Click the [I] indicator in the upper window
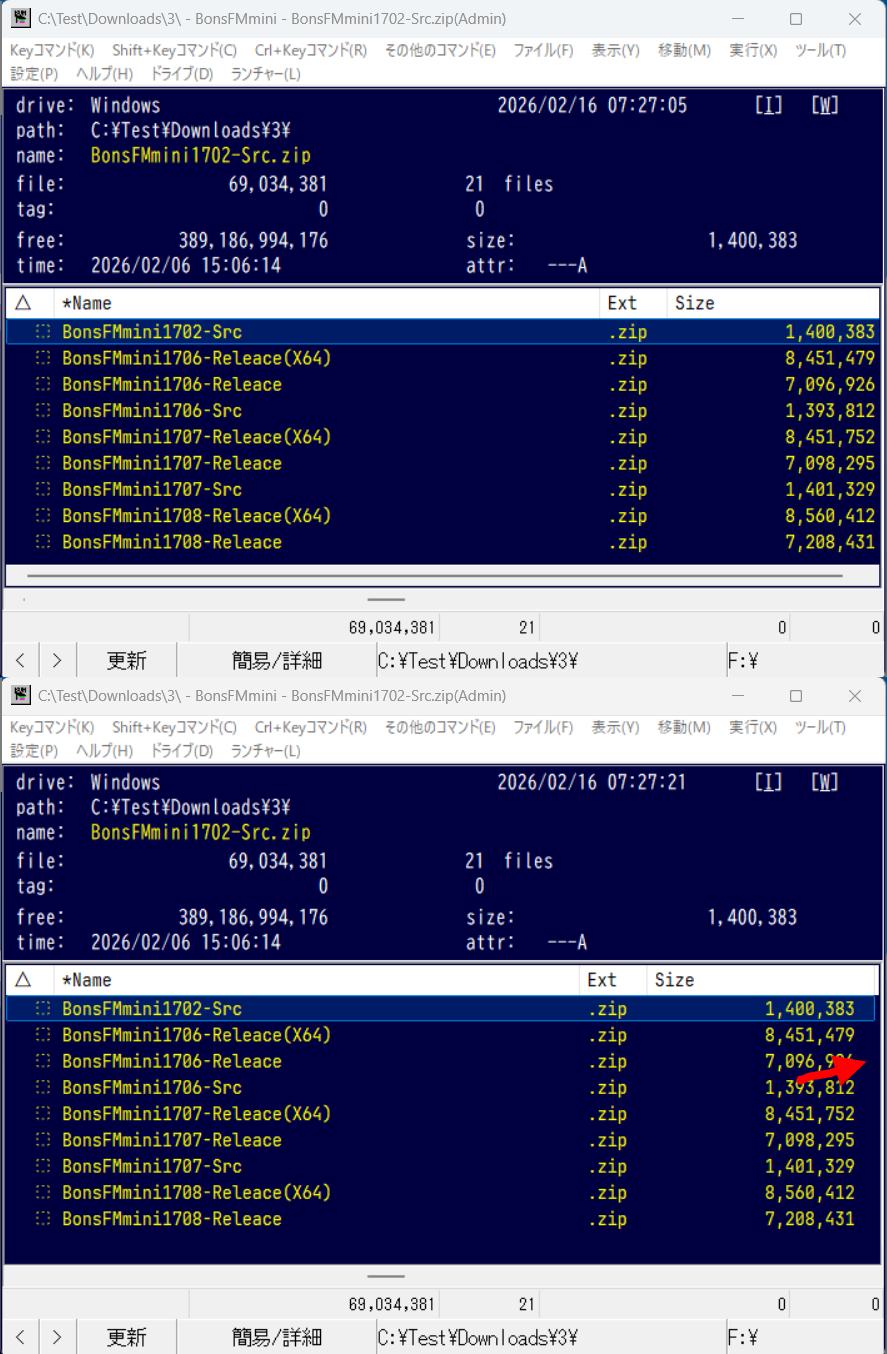The image size is (887, 1354). [x=768, y=106]
